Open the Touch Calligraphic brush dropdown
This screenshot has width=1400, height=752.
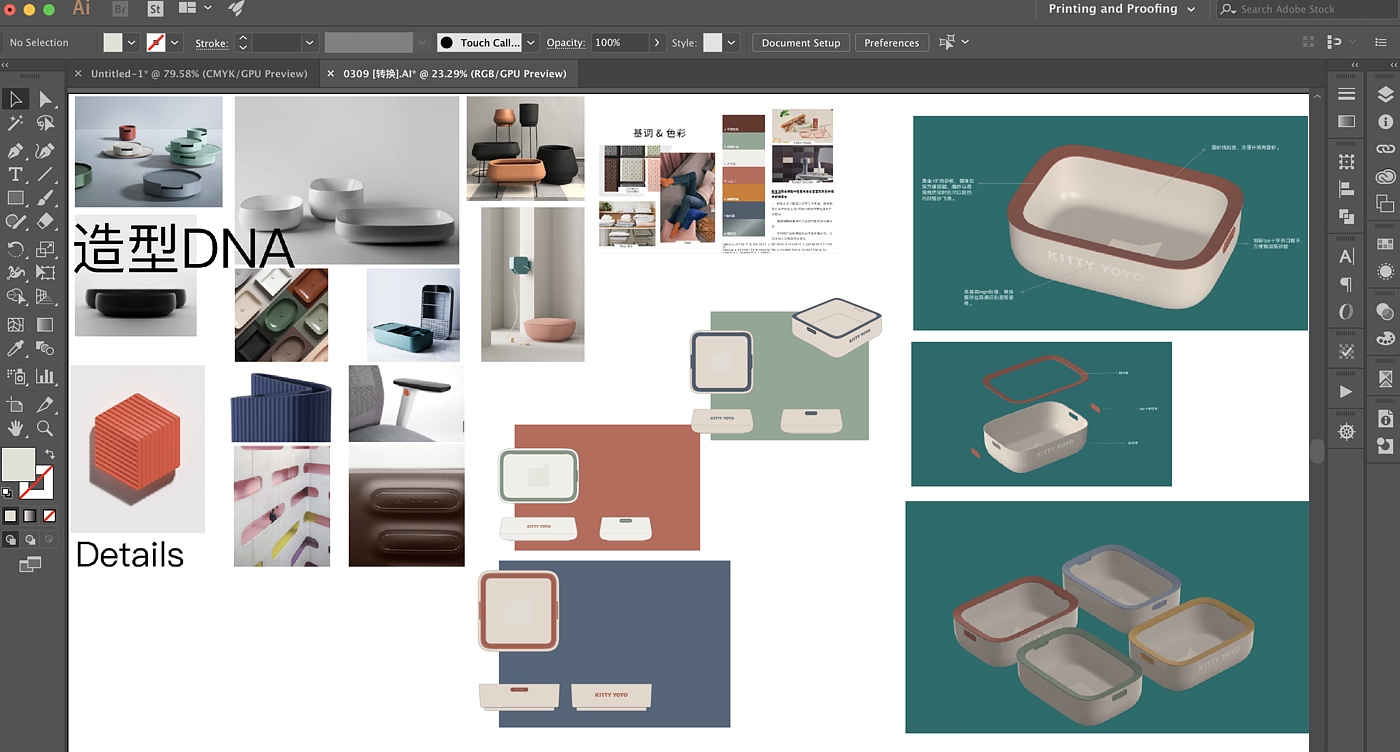point(530,43)
